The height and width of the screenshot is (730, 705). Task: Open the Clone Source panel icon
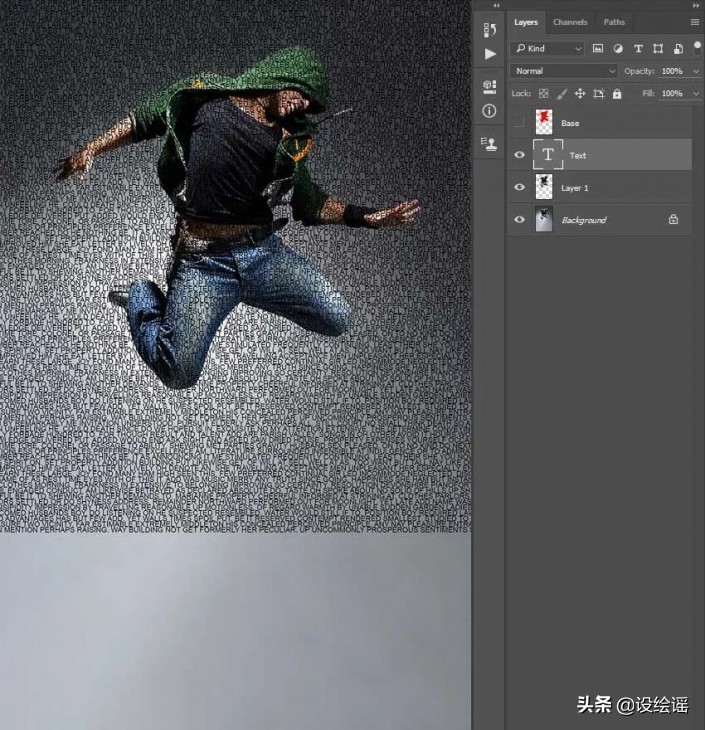[x=489, y=143]
